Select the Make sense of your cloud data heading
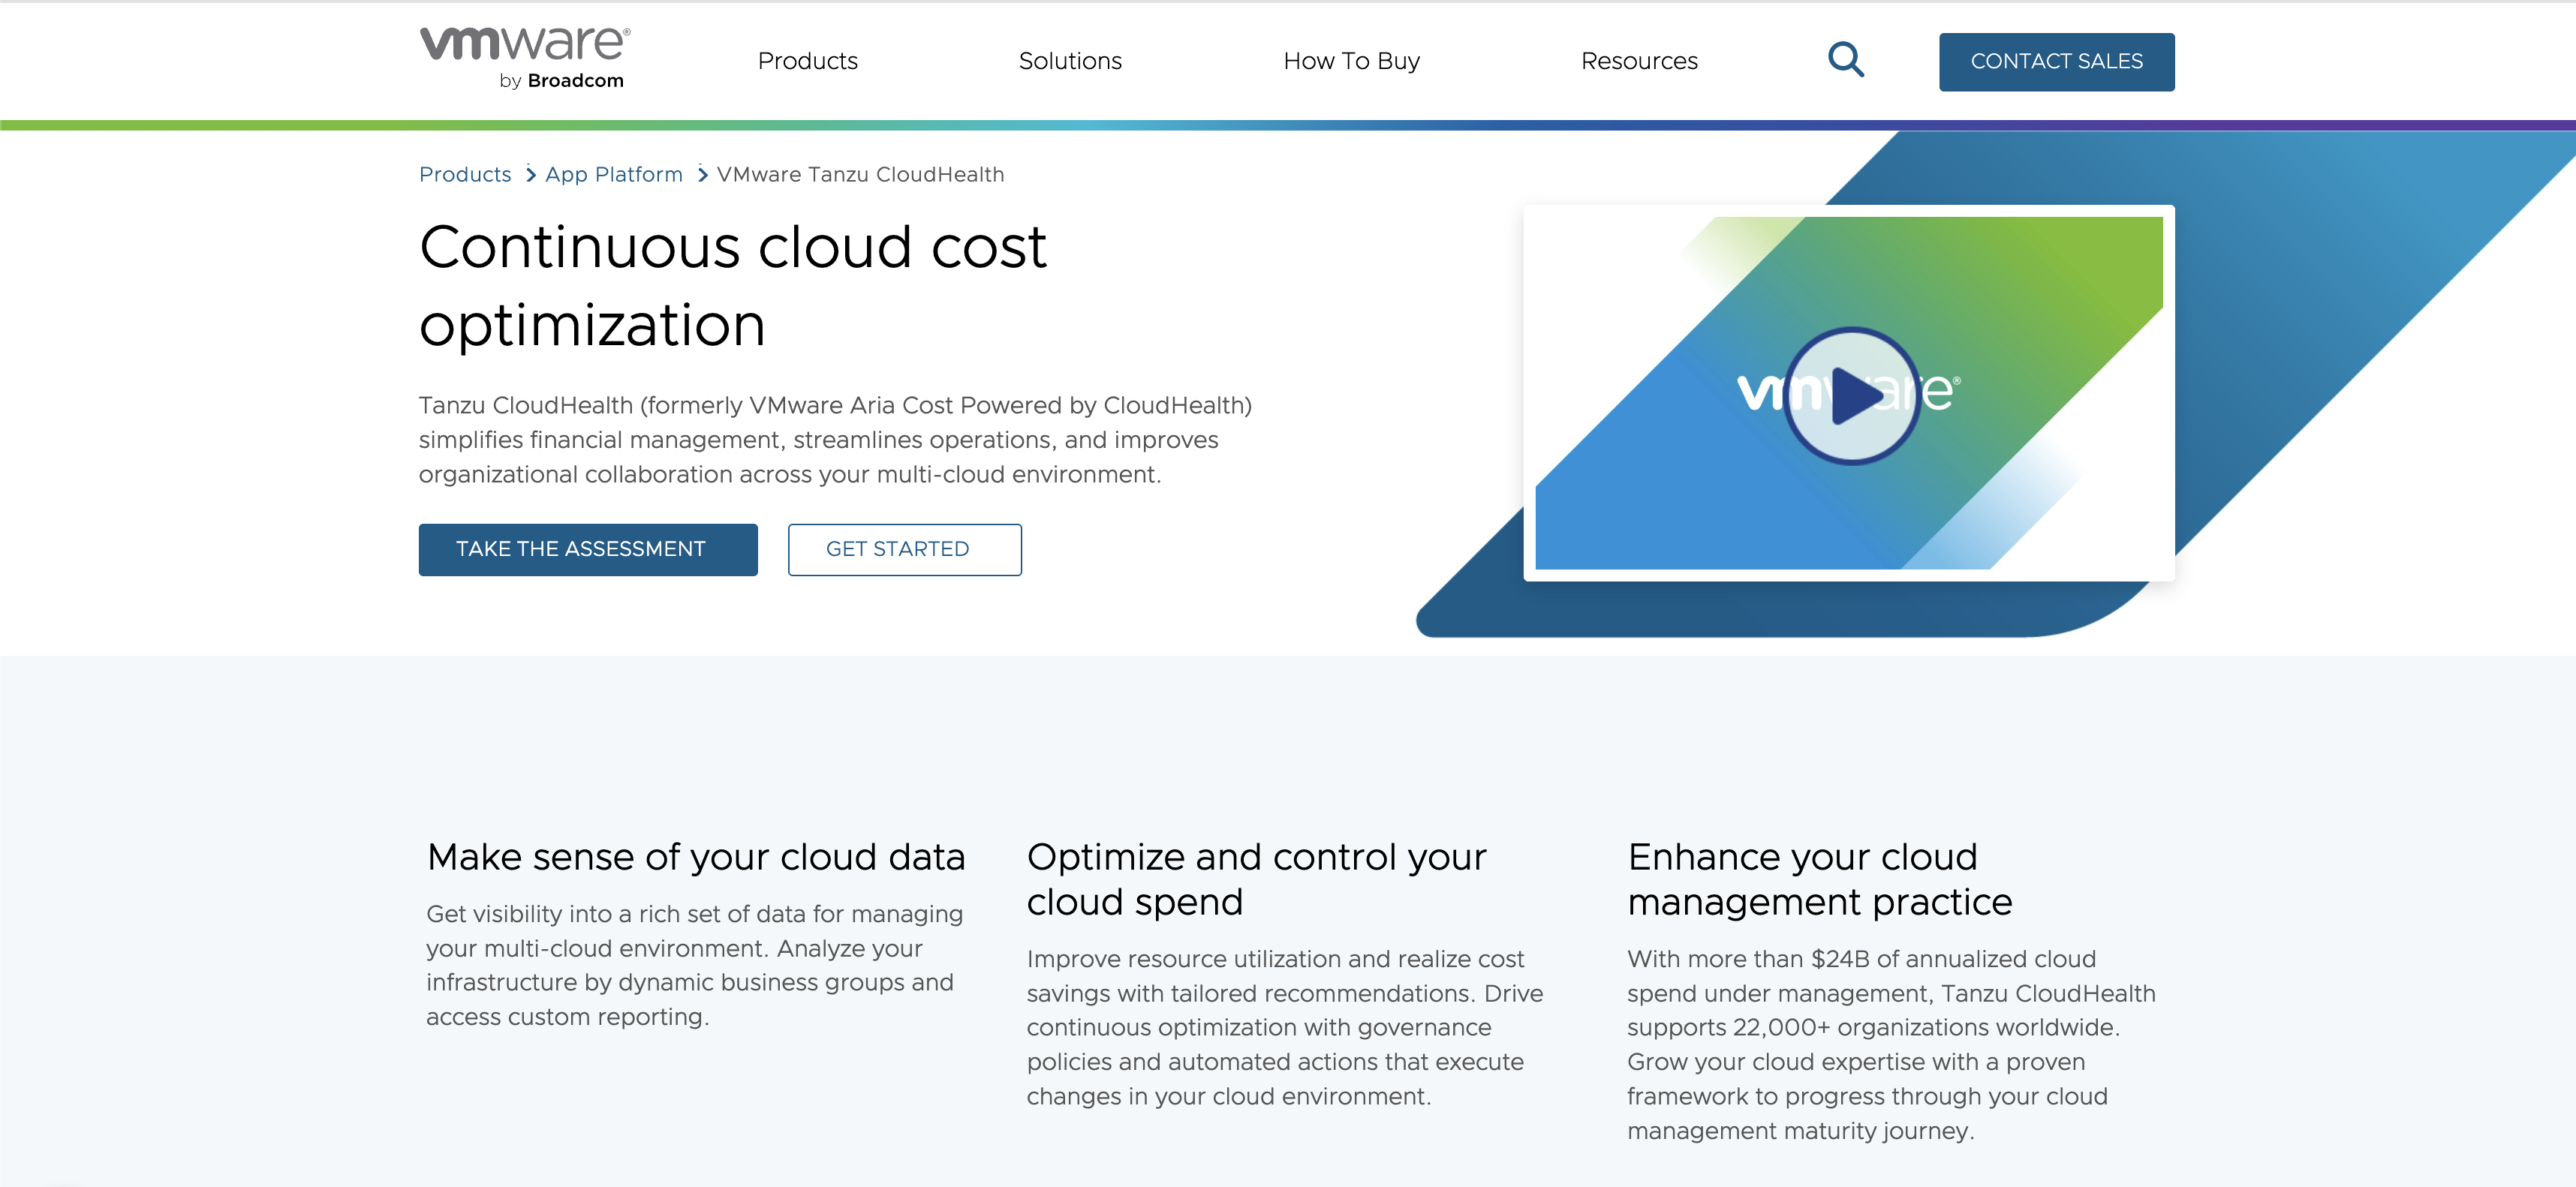Screen dimensions: 2576x1187 click(695, 857)
